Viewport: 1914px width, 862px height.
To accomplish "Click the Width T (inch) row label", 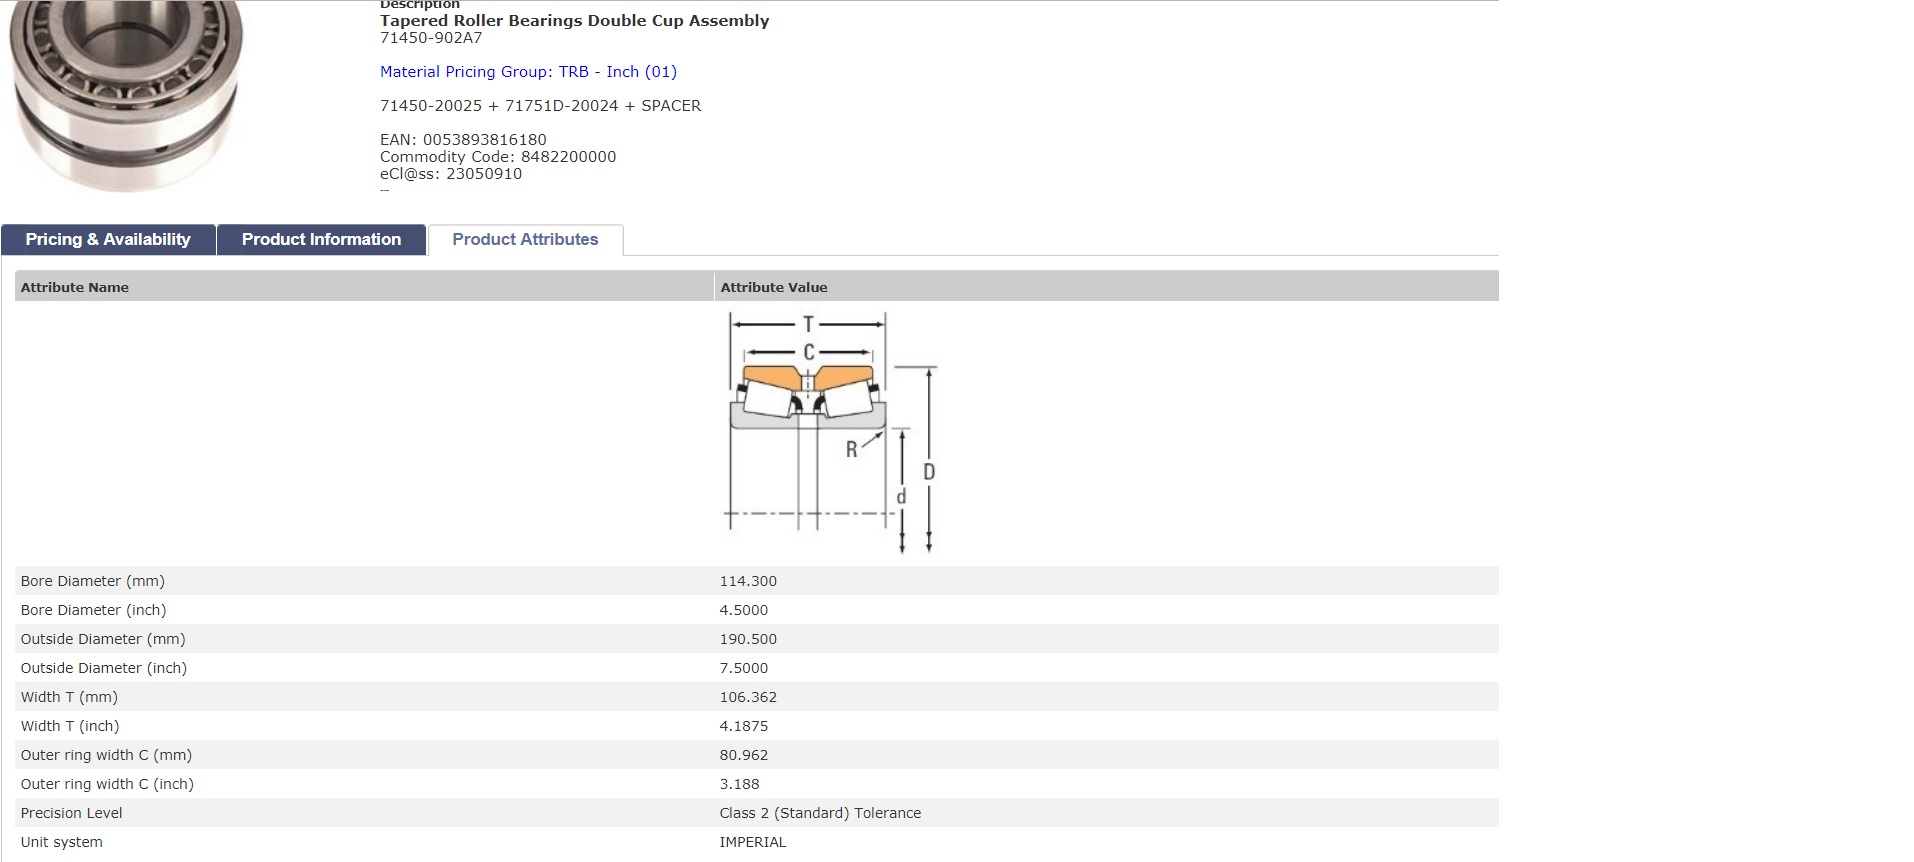I will pos(70,726).
